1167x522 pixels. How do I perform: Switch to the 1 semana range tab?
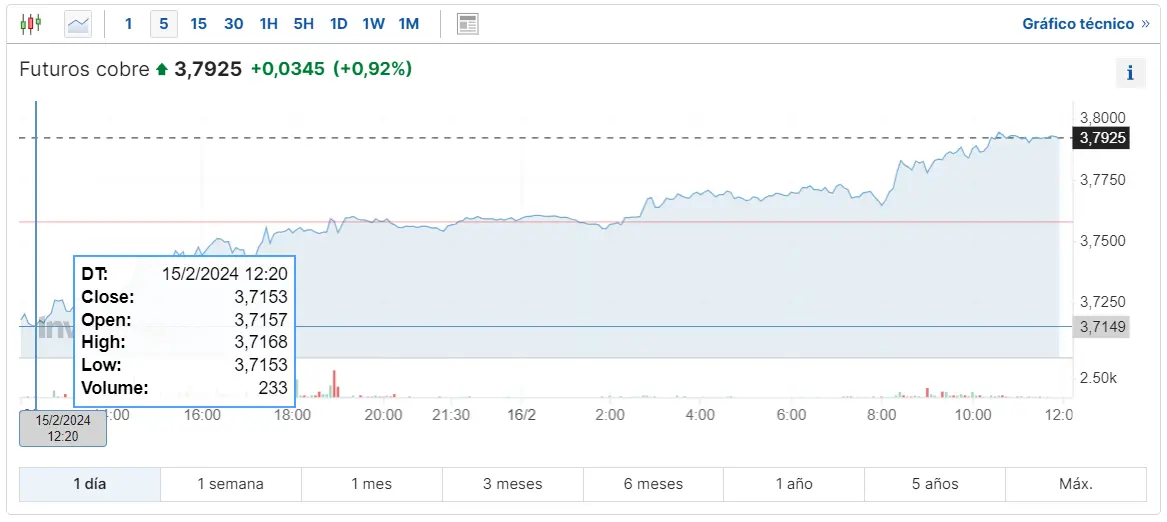[230, 484]
